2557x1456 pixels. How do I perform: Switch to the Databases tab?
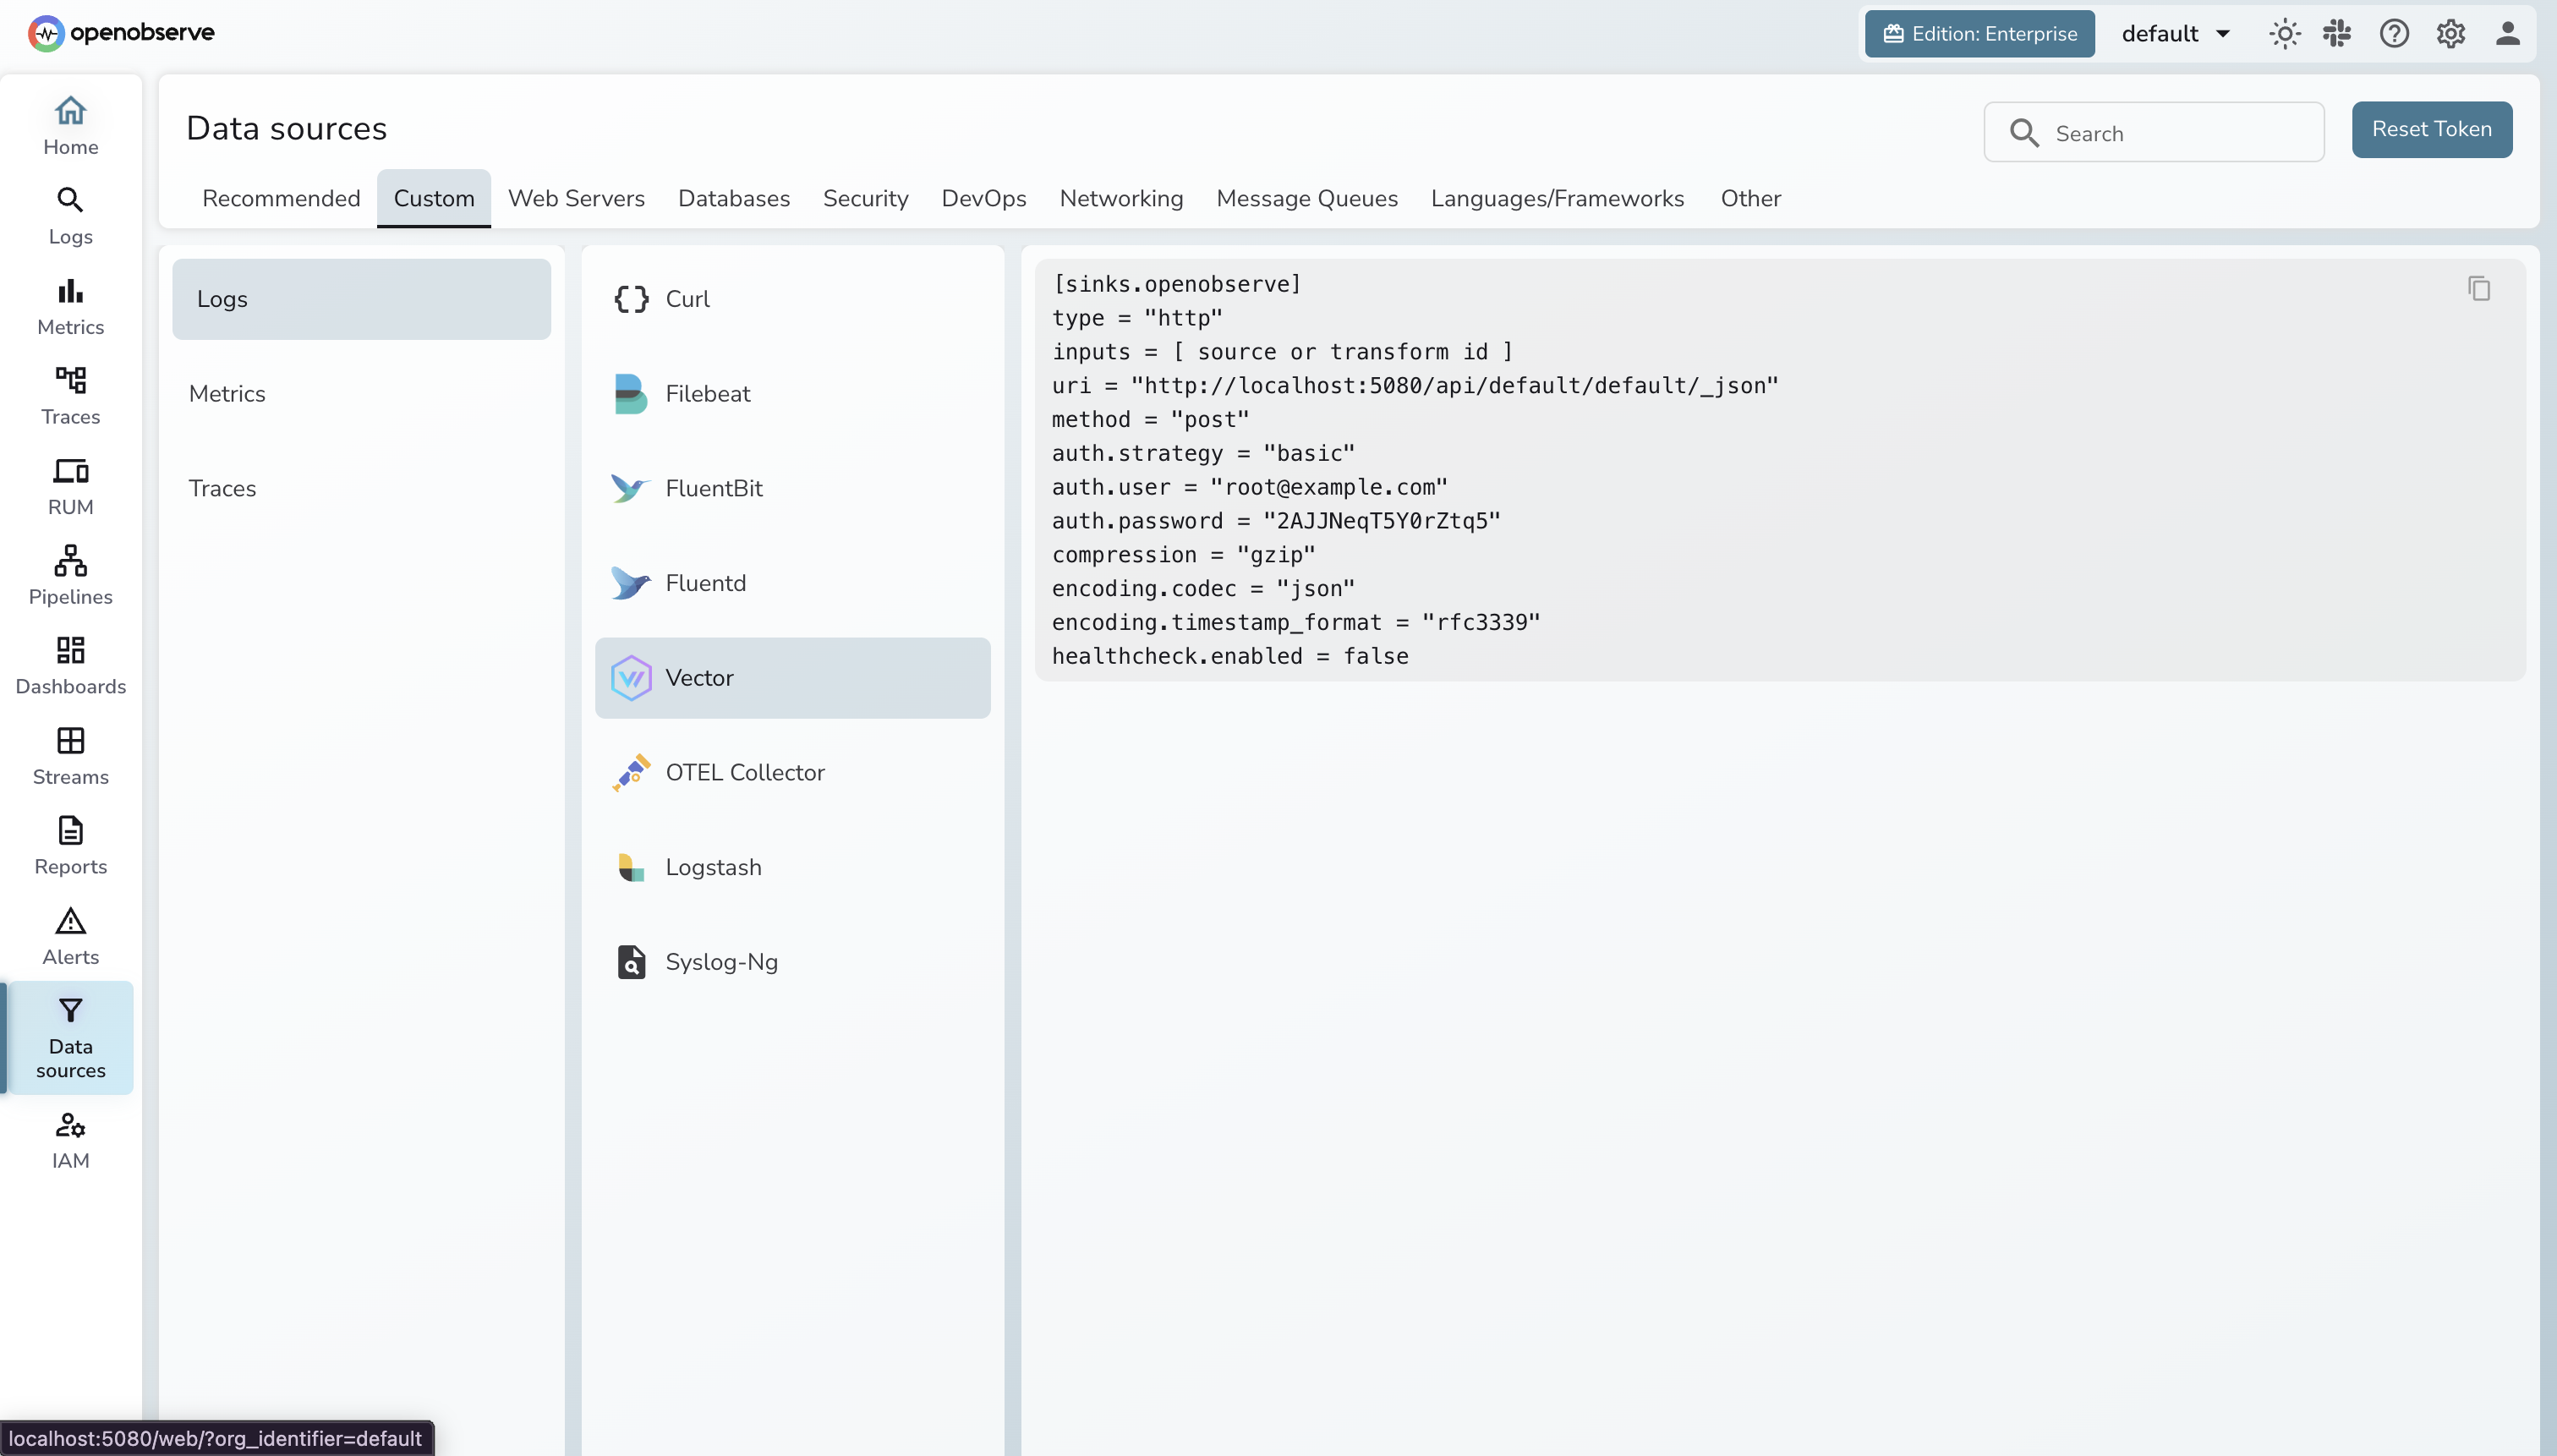733,198
